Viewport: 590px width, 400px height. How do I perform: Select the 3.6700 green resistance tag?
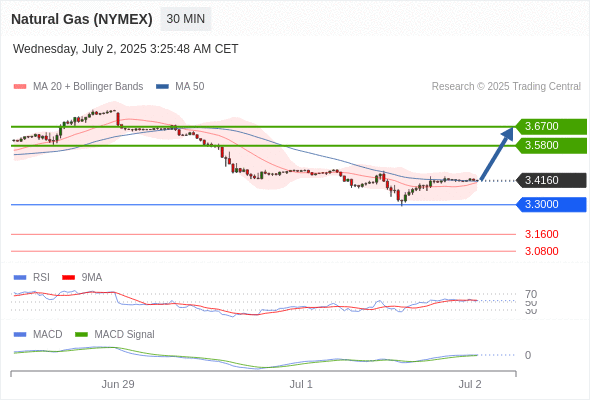(551, 126)
